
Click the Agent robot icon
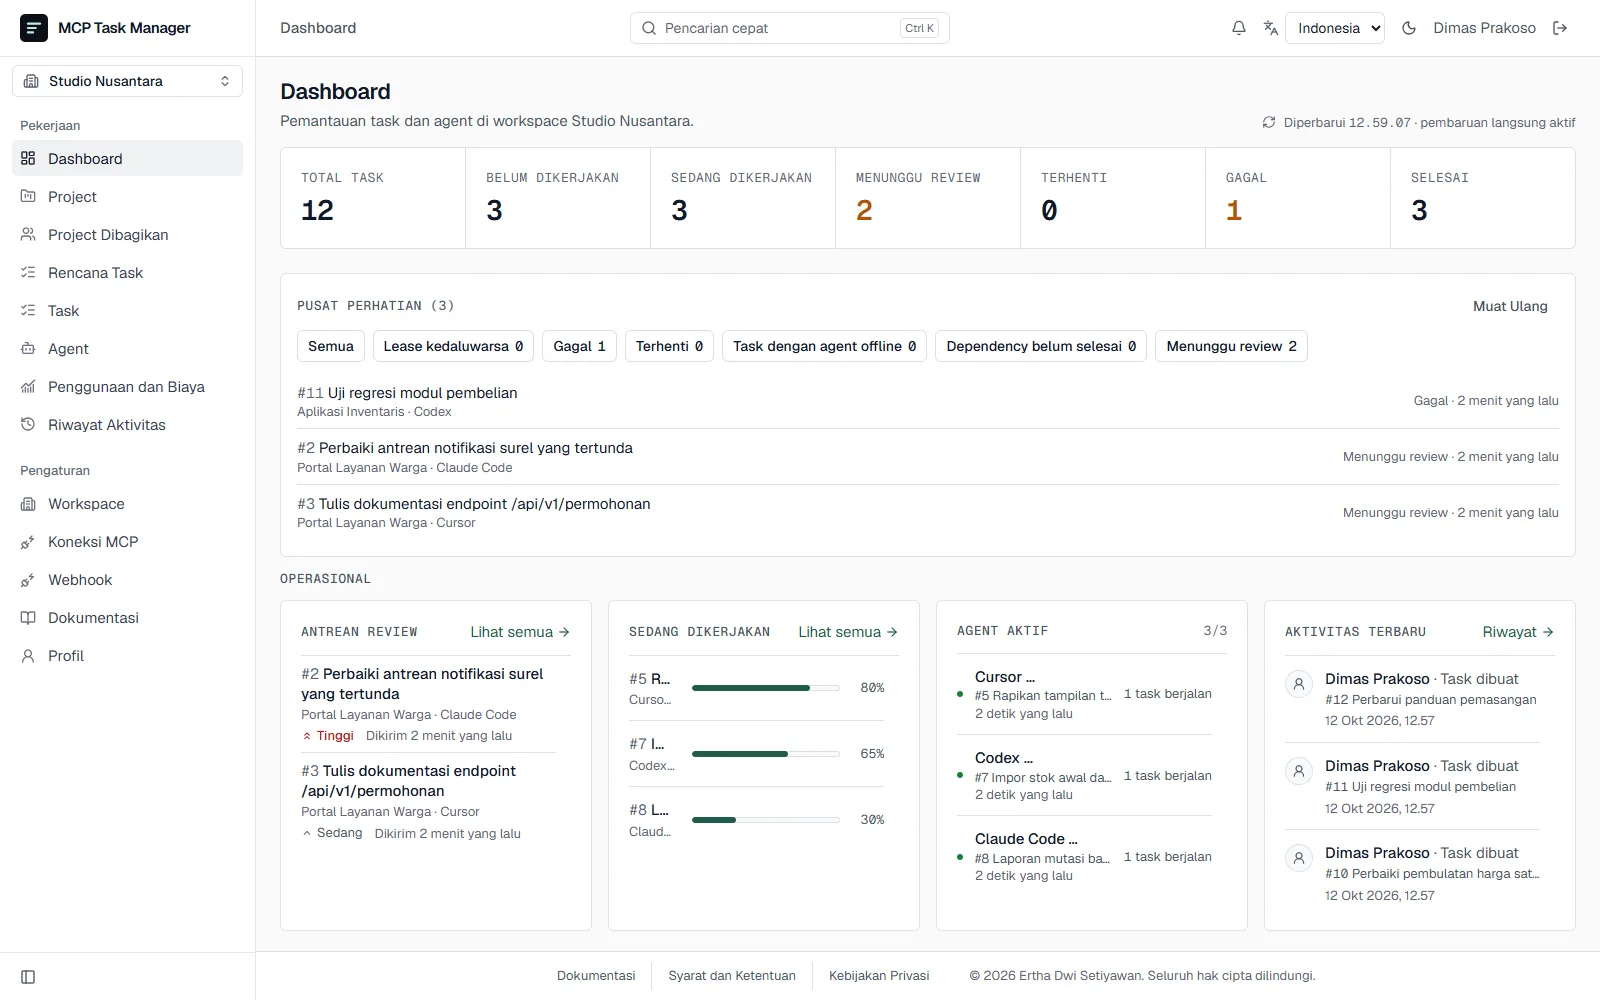28,348
